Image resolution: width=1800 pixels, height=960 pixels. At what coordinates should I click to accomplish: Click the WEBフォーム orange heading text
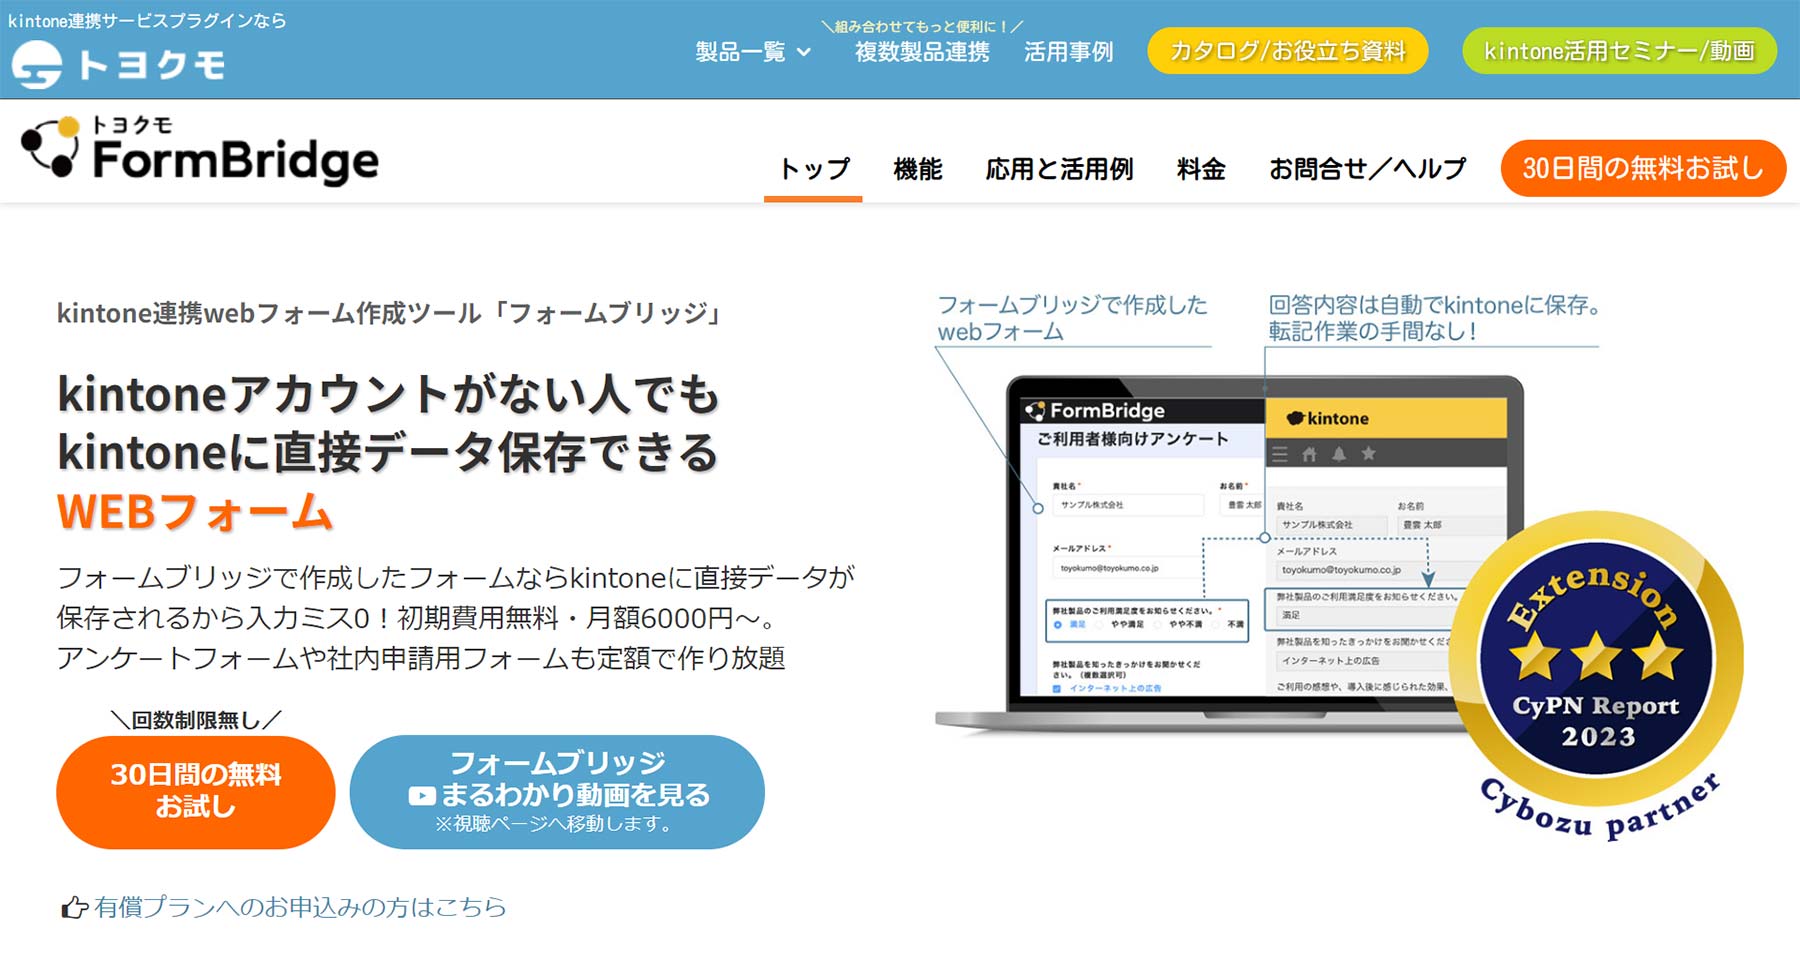point(195,512)
